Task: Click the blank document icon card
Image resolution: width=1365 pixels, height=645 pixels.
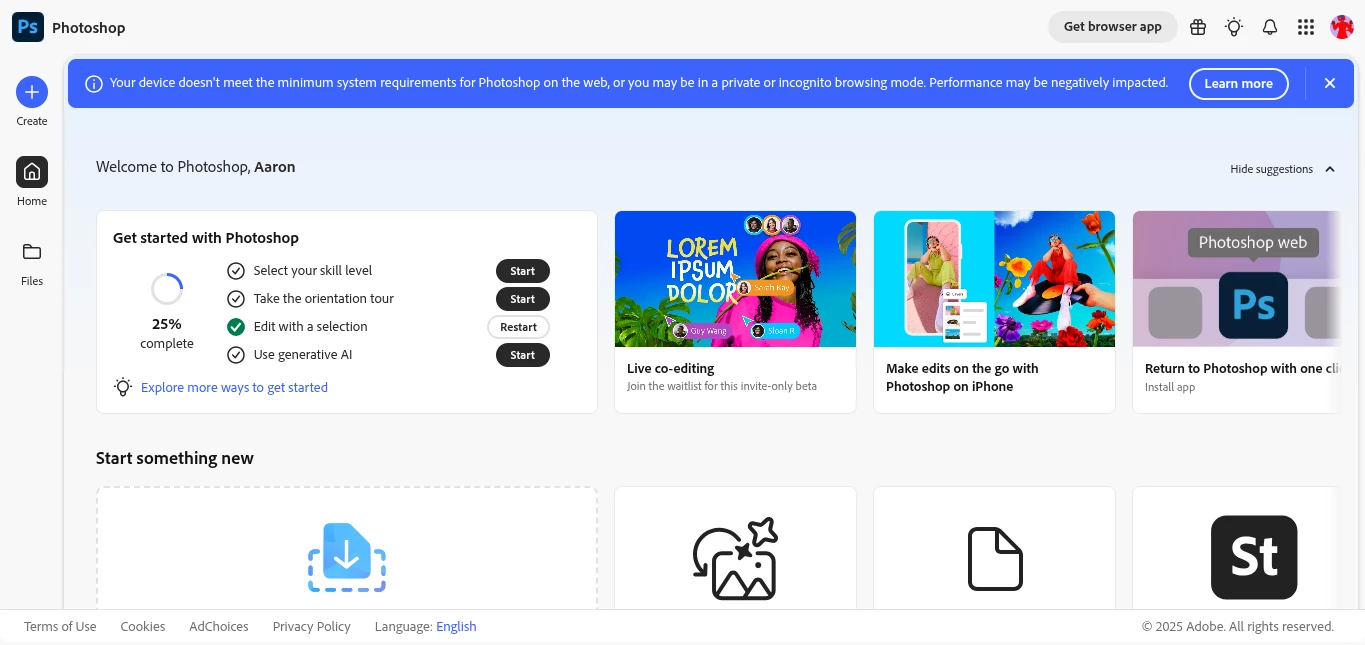Action: [995, 559]
